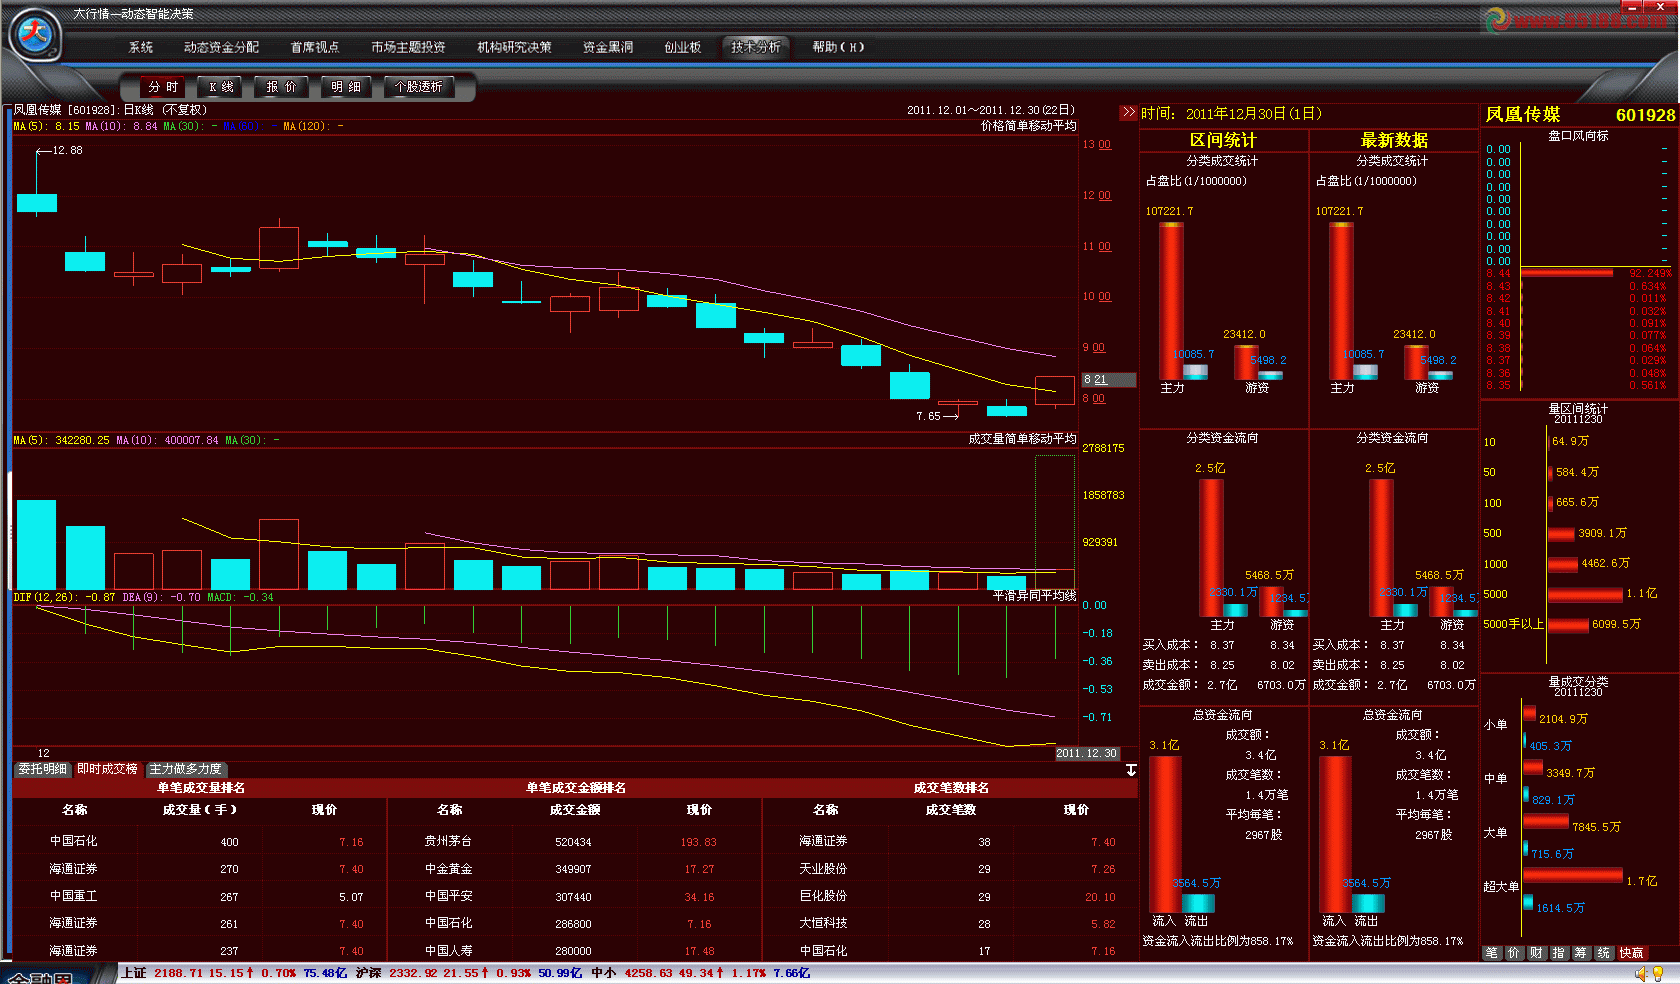The image size is (1680, 984).
Task: Open the 机构研究决策 menu
Action: tap(514, 47)
